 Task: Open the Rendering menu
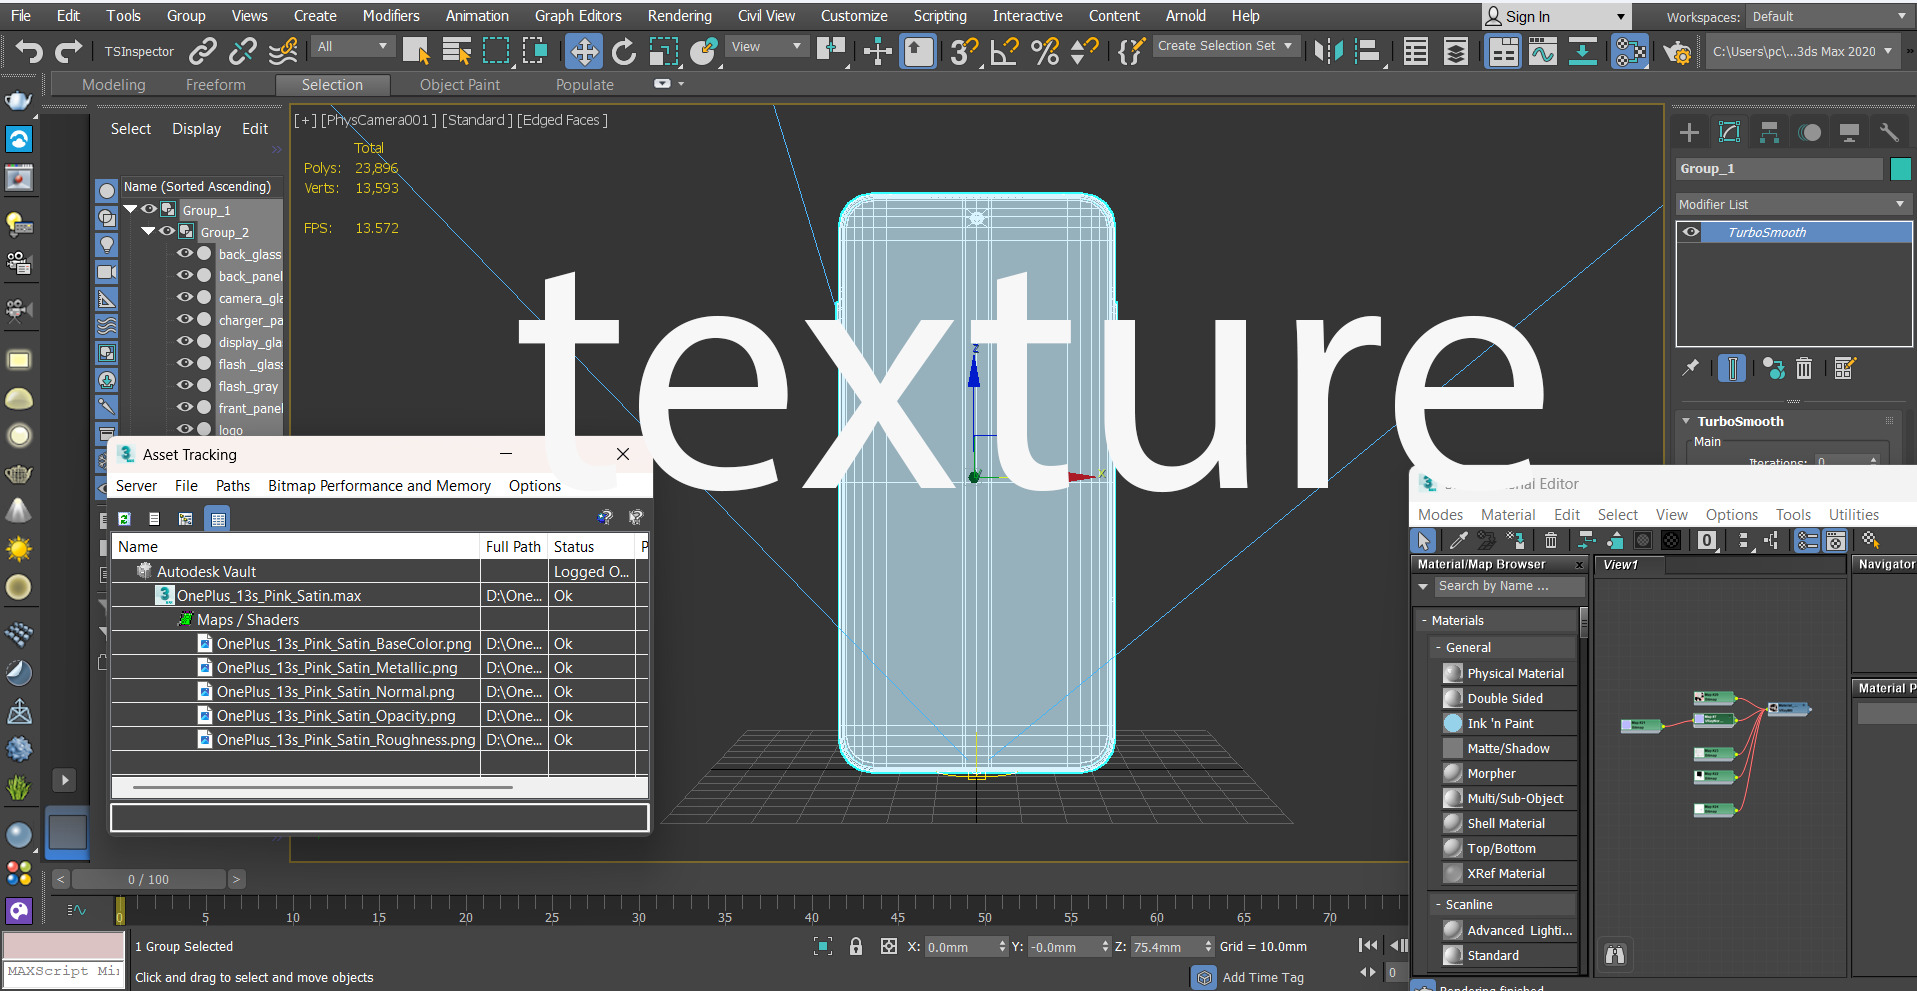[679, 16]
